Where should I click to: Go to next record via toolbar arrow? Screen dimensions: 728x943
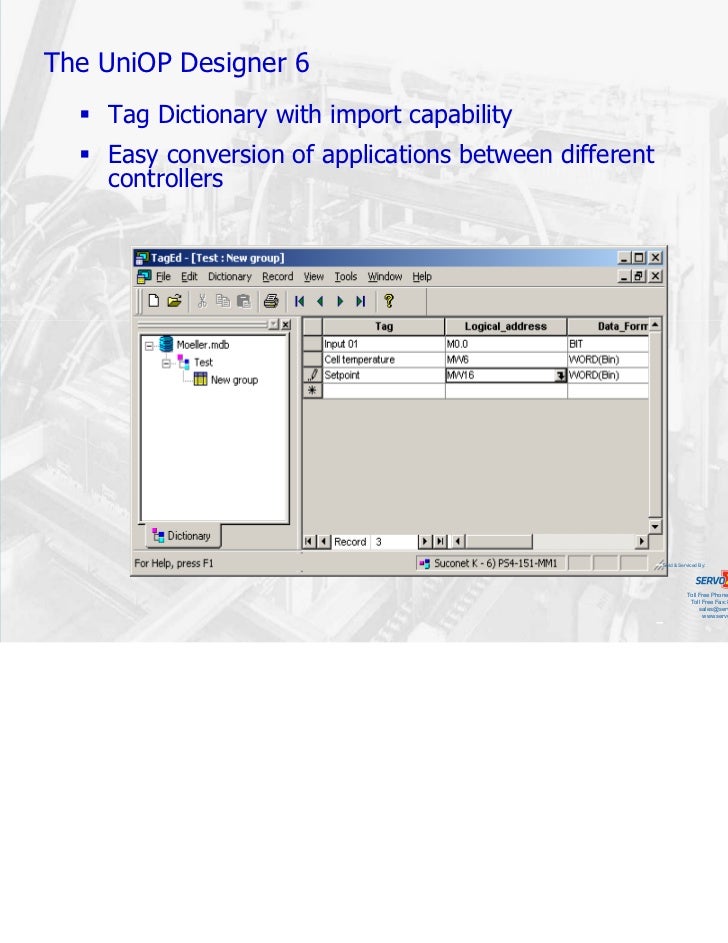[340, 301]
